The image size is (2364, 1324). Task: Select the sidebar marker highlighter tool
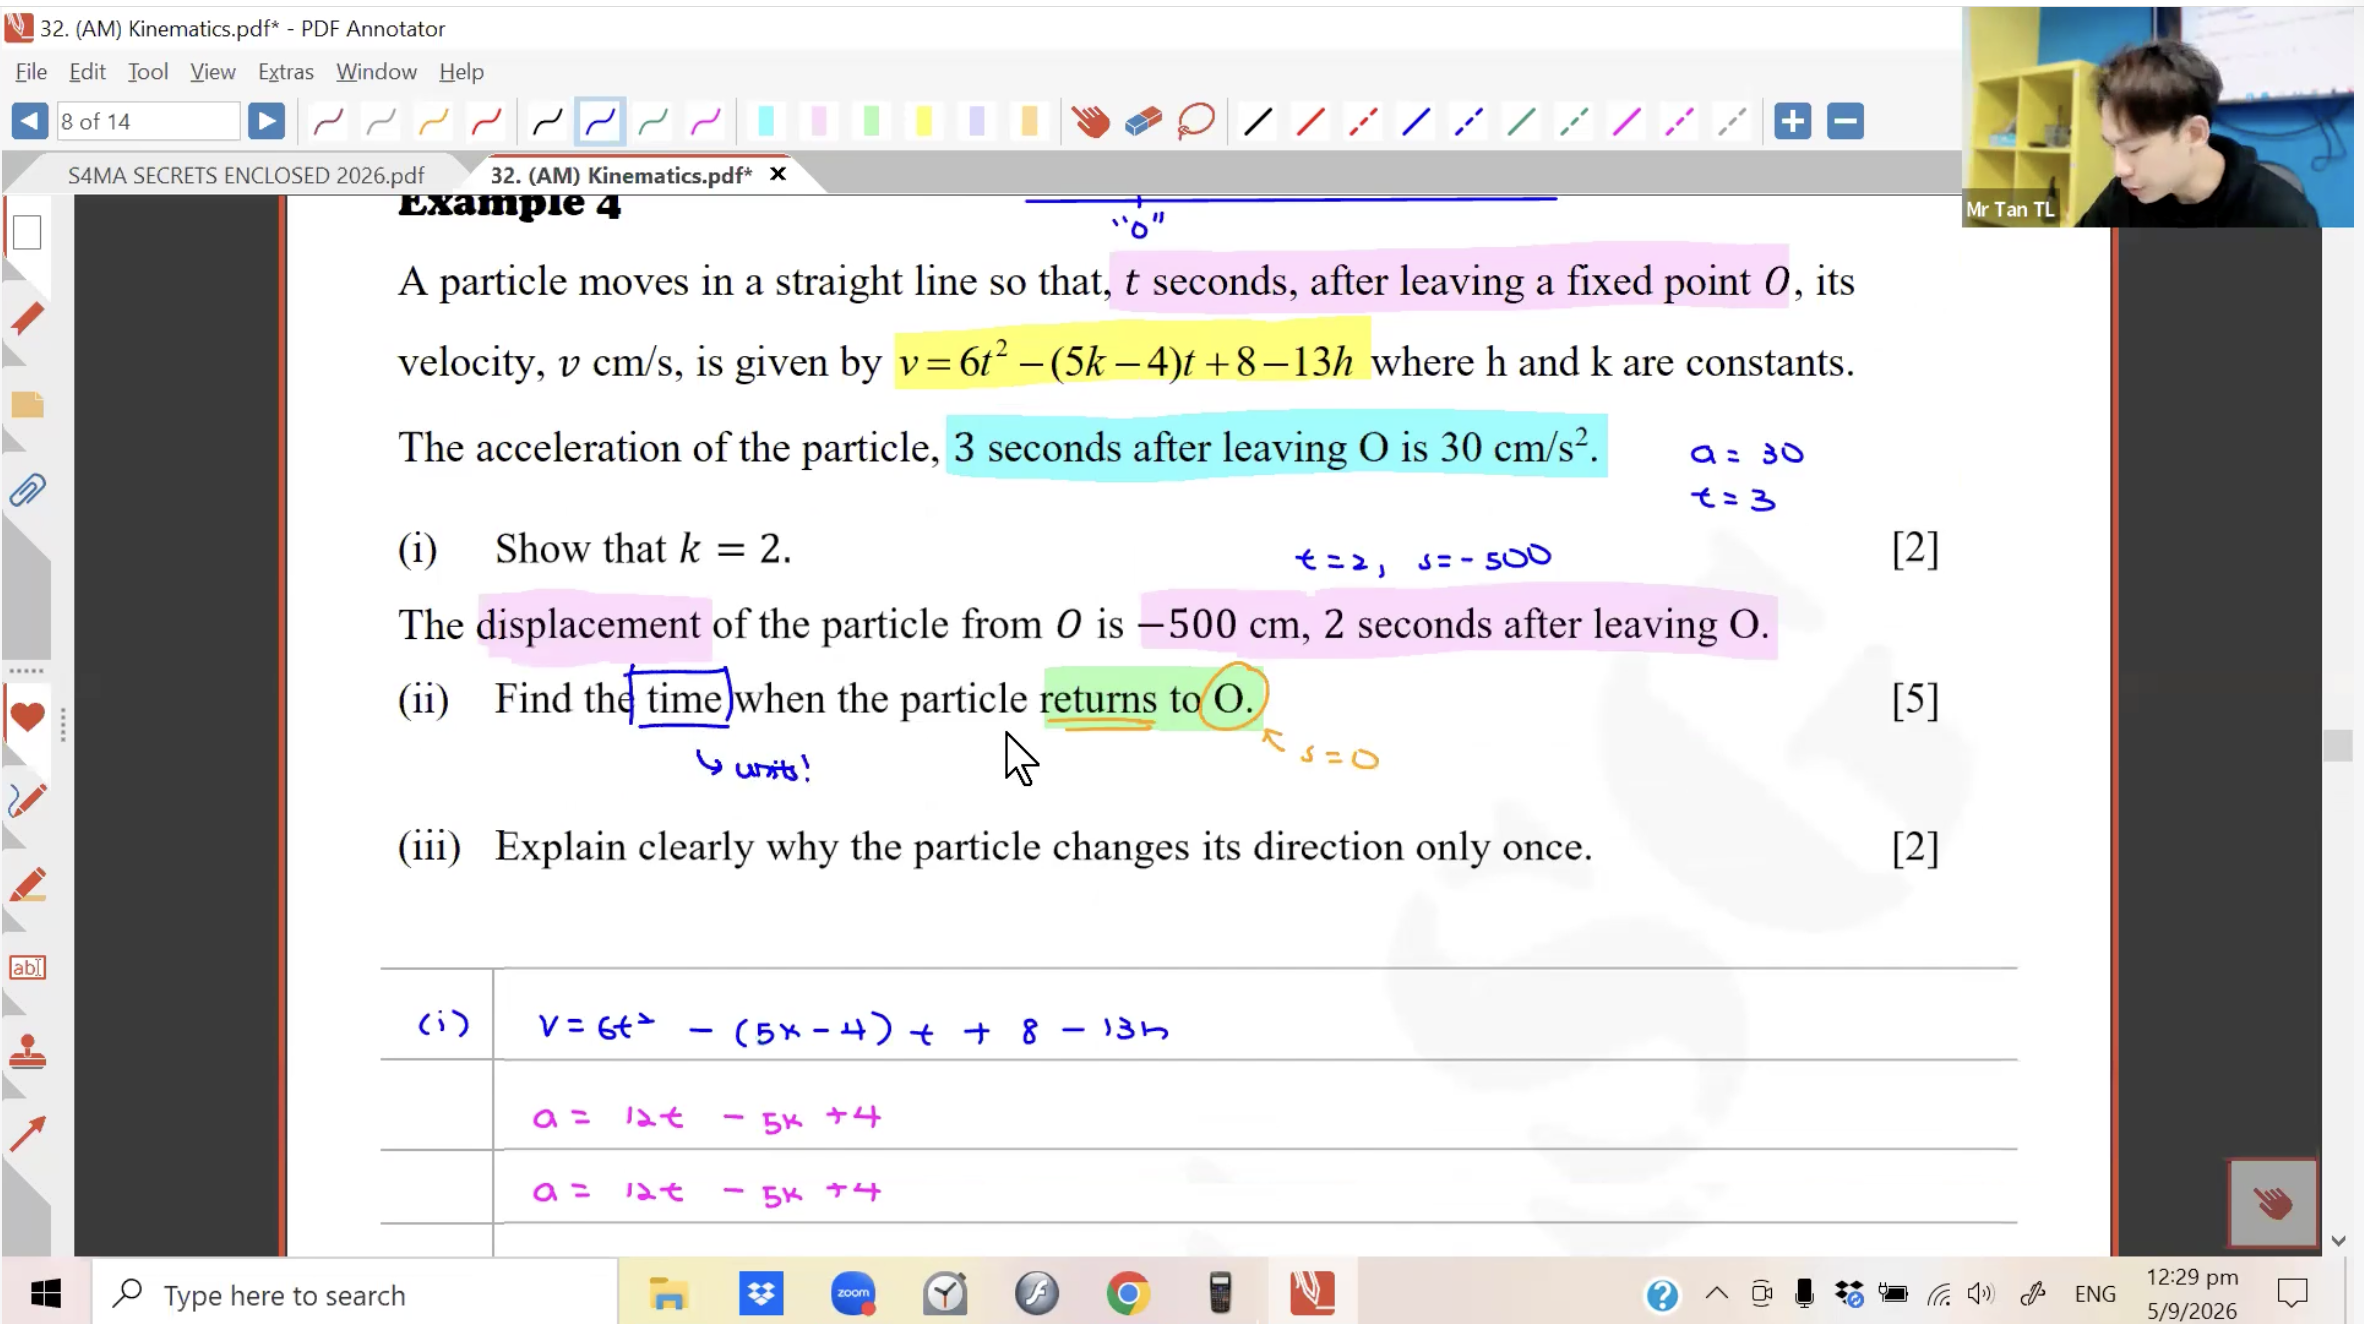[27, 886]
